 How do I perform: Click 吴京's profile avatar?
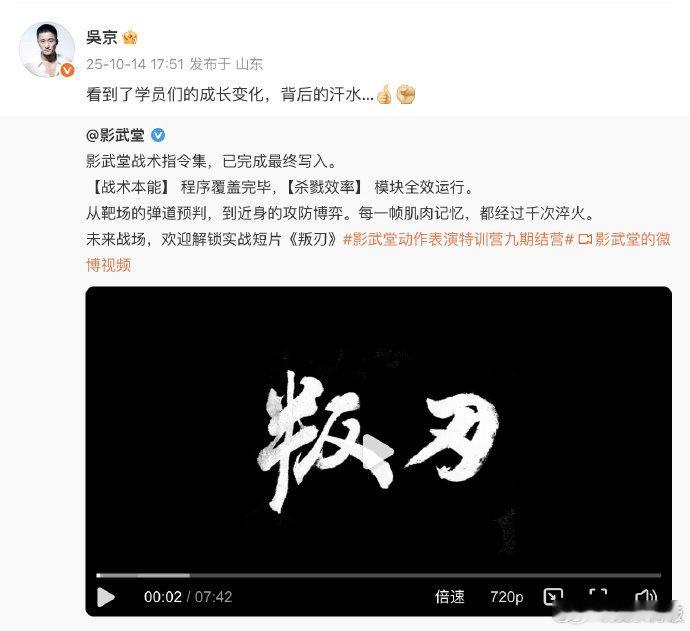tap(47, 49)
